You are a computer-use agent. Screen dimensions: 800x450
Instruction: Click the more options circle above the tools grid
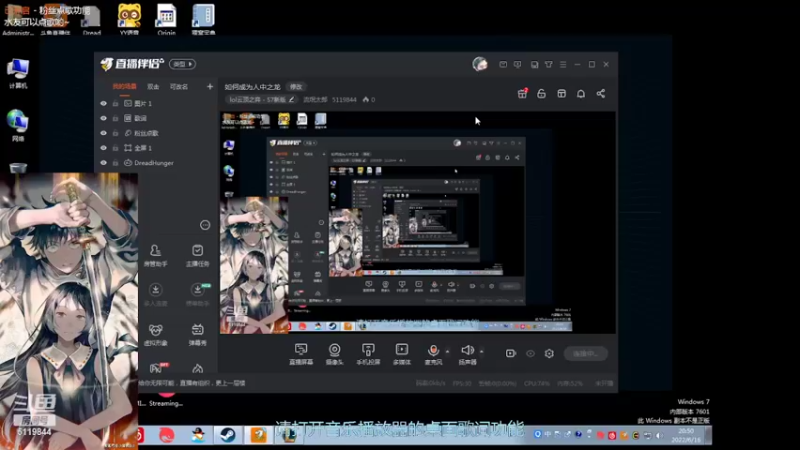(x=205, y=225)
